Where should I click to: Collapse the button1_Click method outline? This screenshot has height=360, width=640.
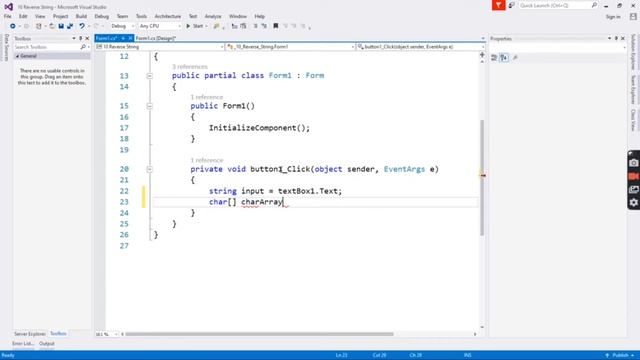coord(149,169)
